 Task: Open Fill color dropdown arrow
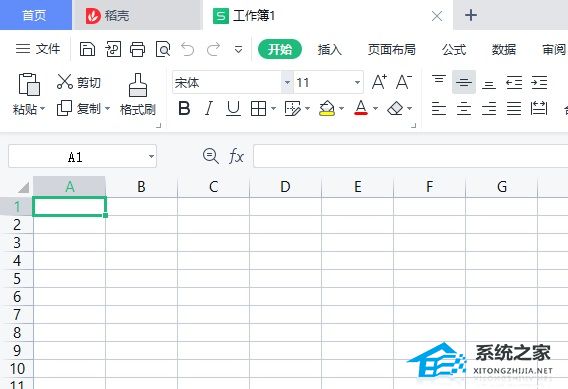click(x=341, y=108)
